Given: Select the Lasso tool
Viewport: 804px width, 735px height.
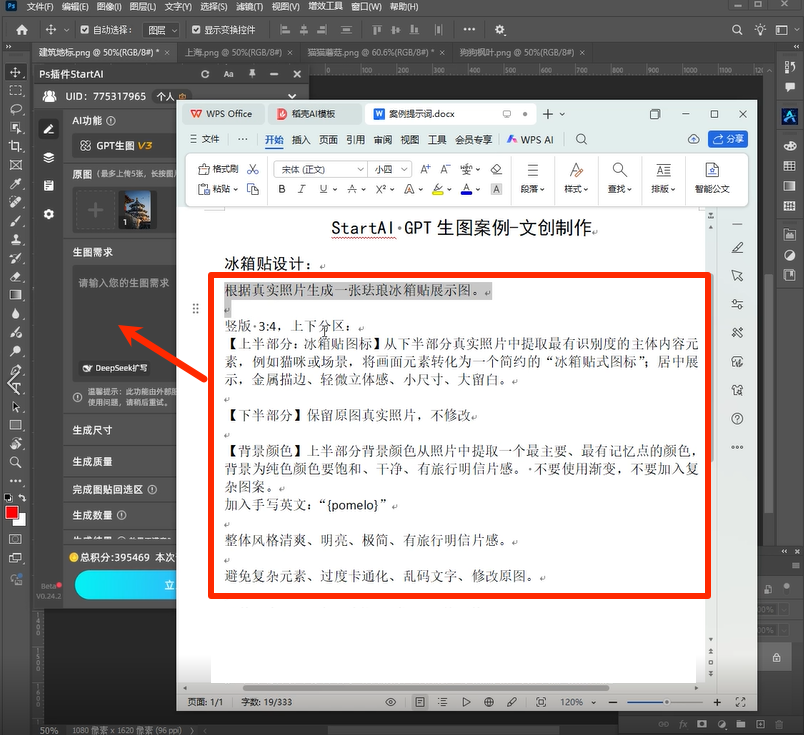Looking at the screenshot, I should click(15, 109).
